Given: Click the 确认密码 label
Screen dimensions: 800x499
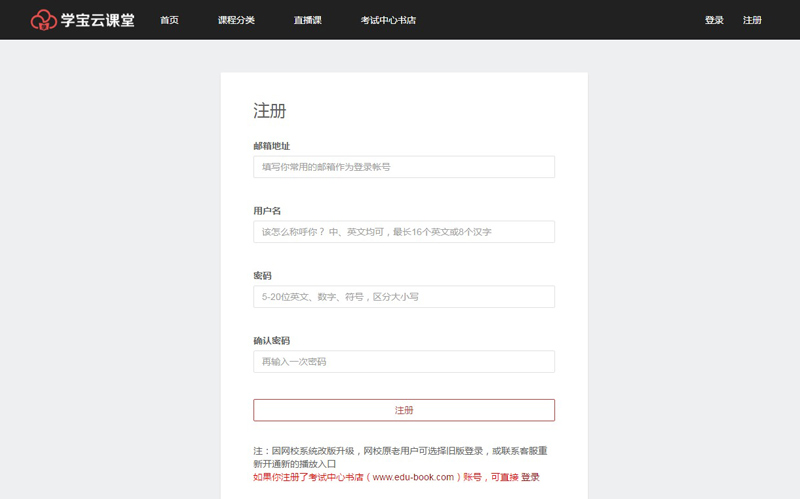Looking at the screenshot, I should coord(271,340).
